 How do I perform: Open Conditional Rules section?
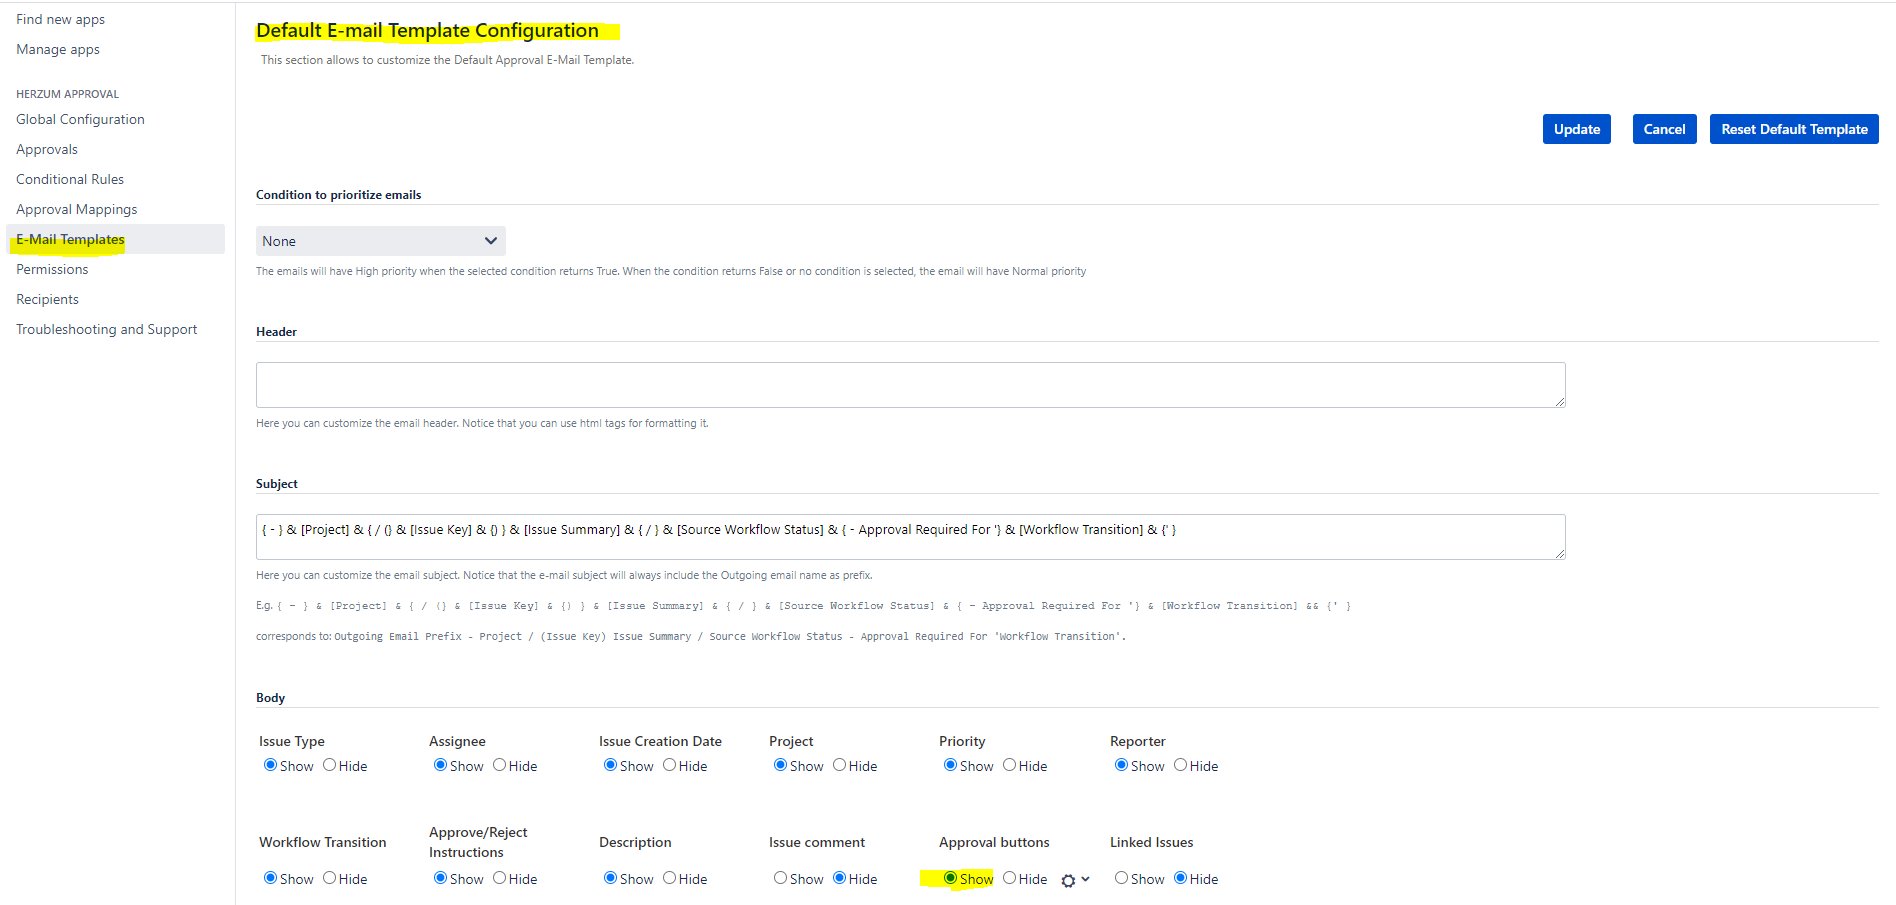click(x=70, y=179)
